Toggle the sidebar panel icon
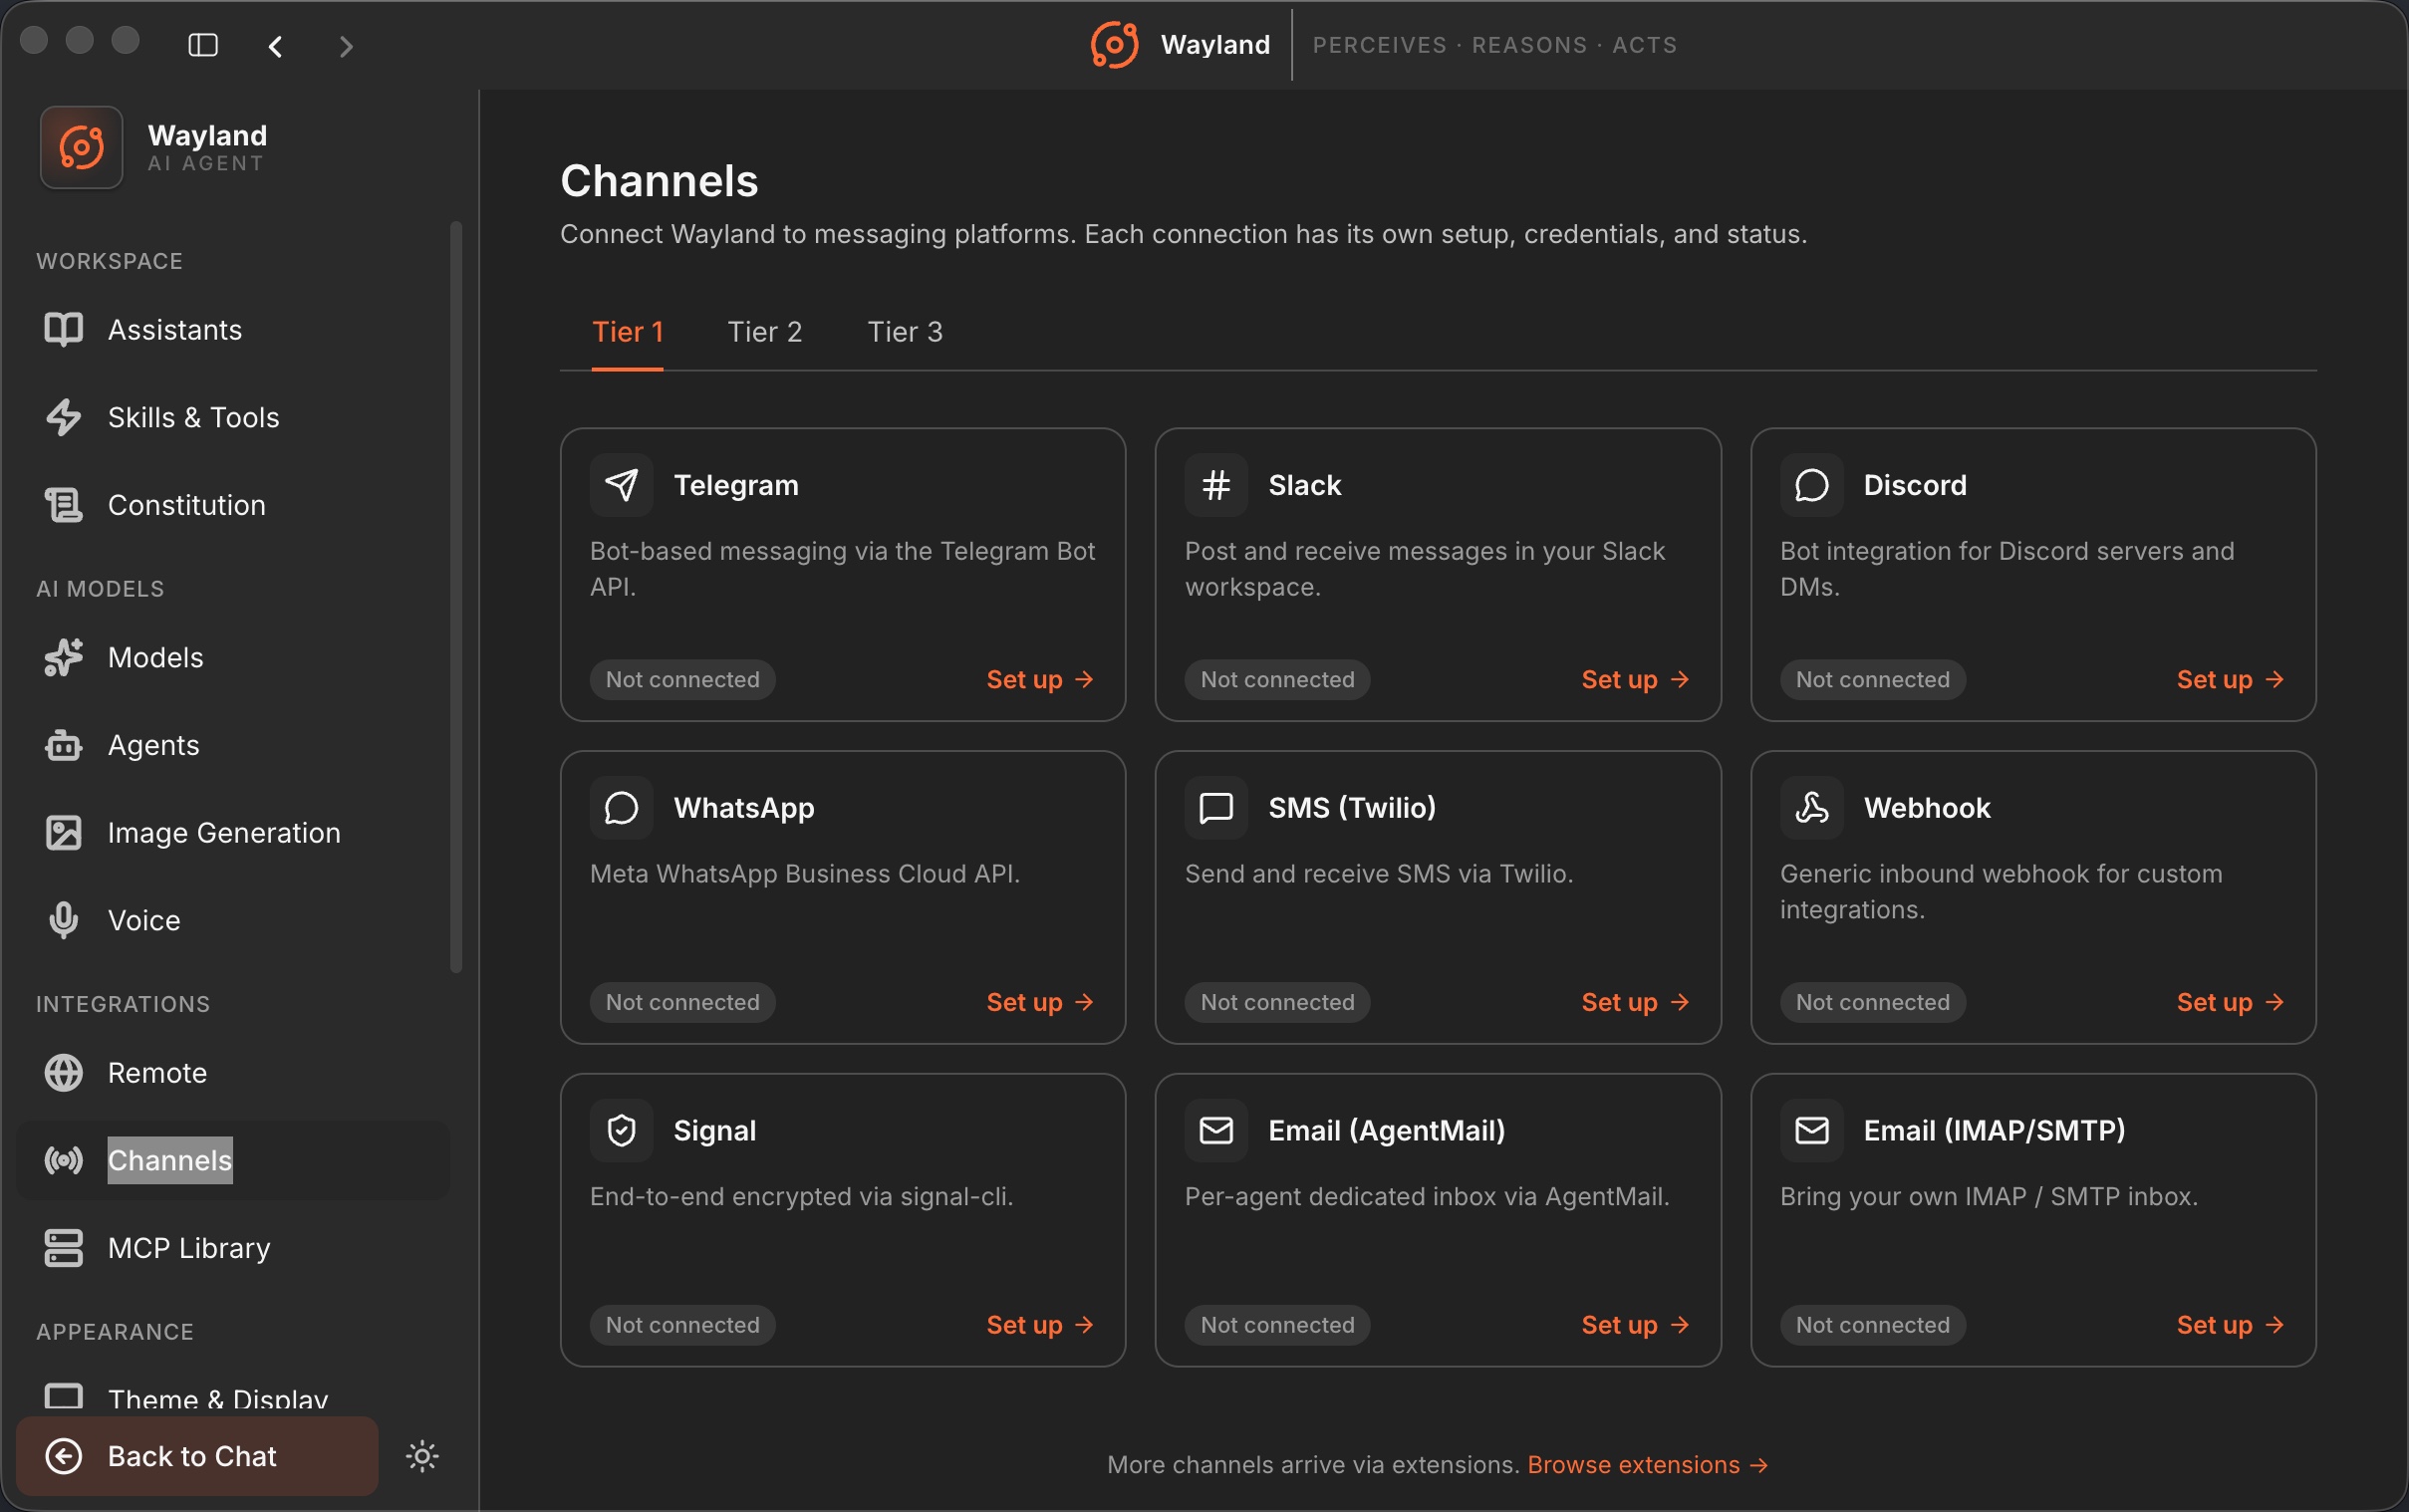 pos(203,45)
